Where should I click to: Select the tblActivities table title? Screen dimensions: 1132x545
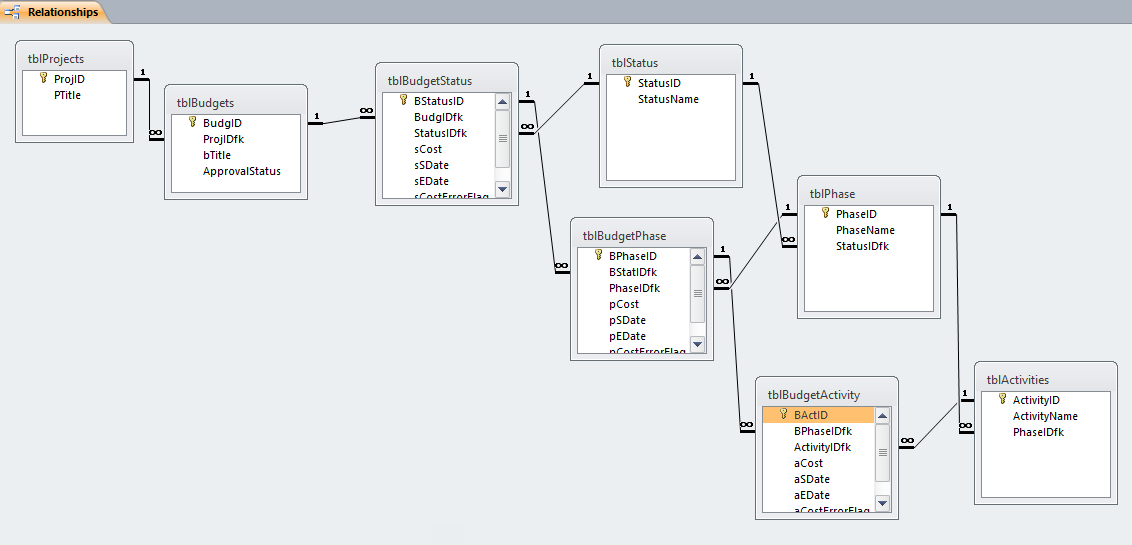pos(1017,379)
